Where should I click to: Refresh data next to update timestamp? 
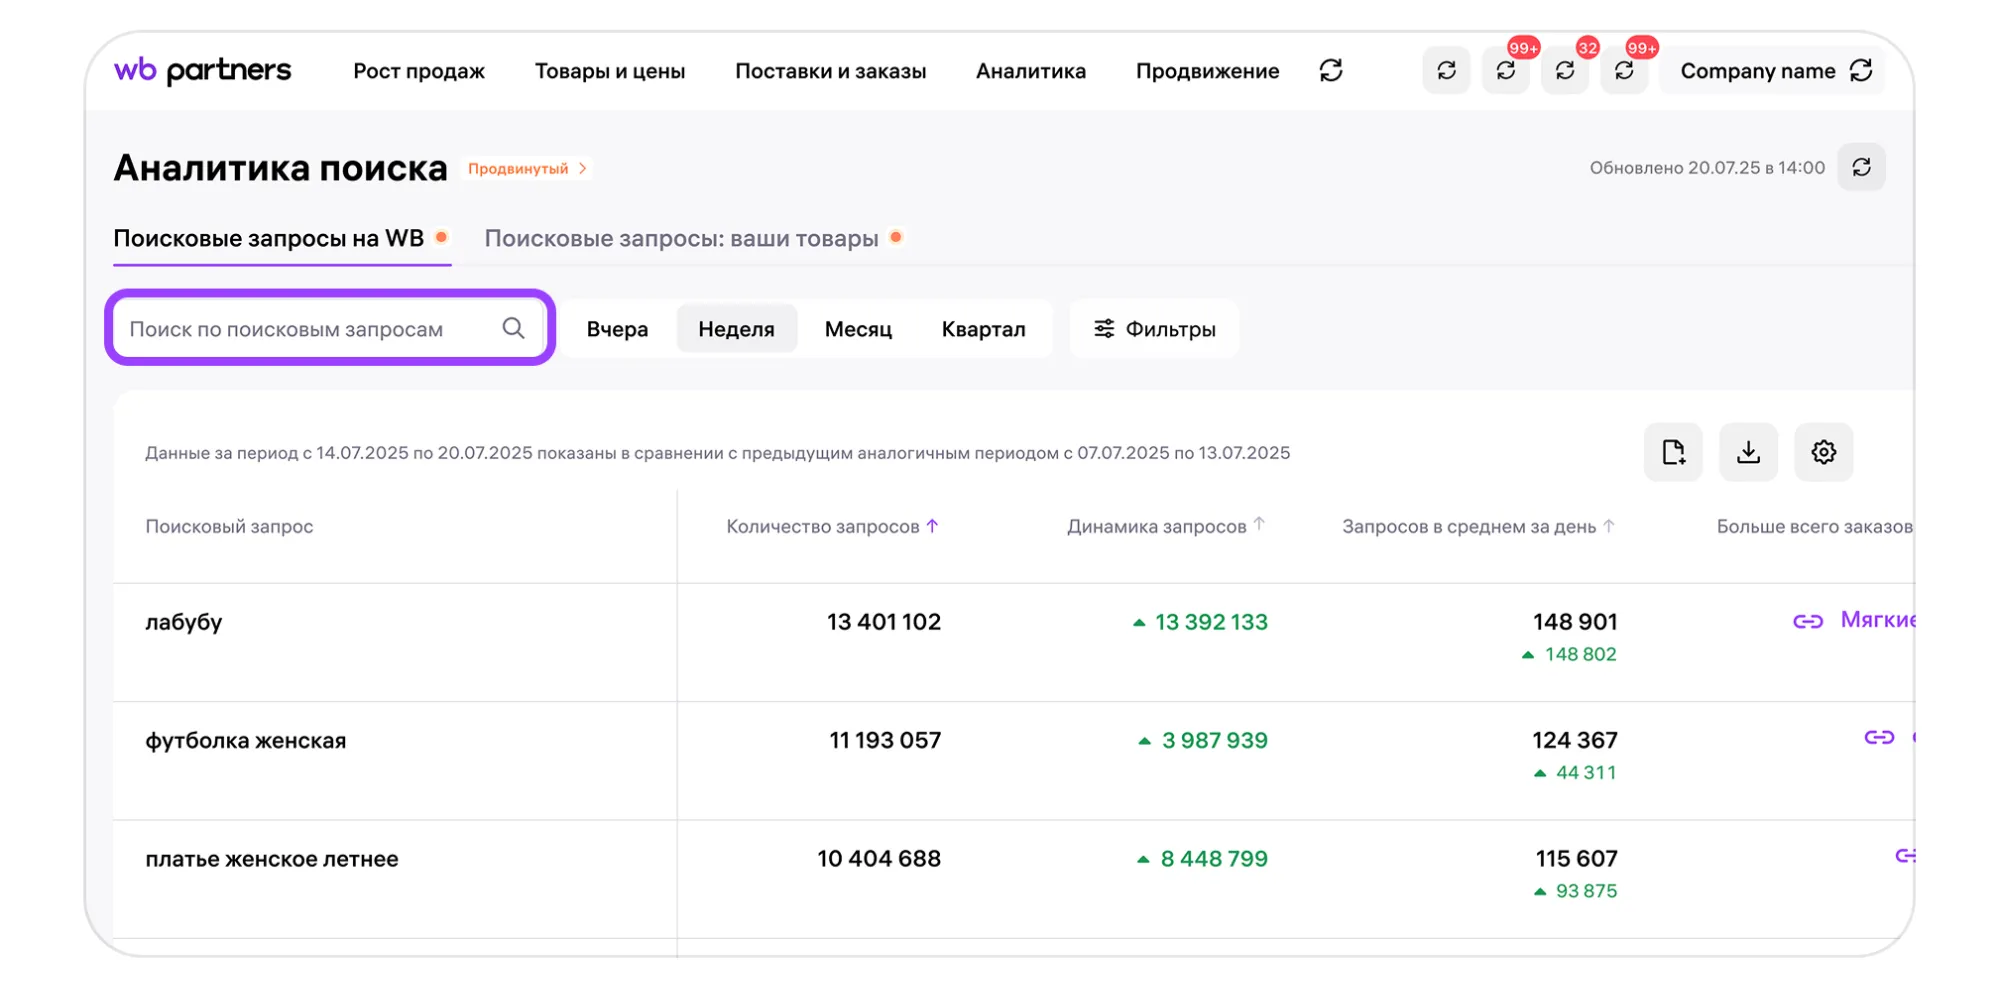1861,167
